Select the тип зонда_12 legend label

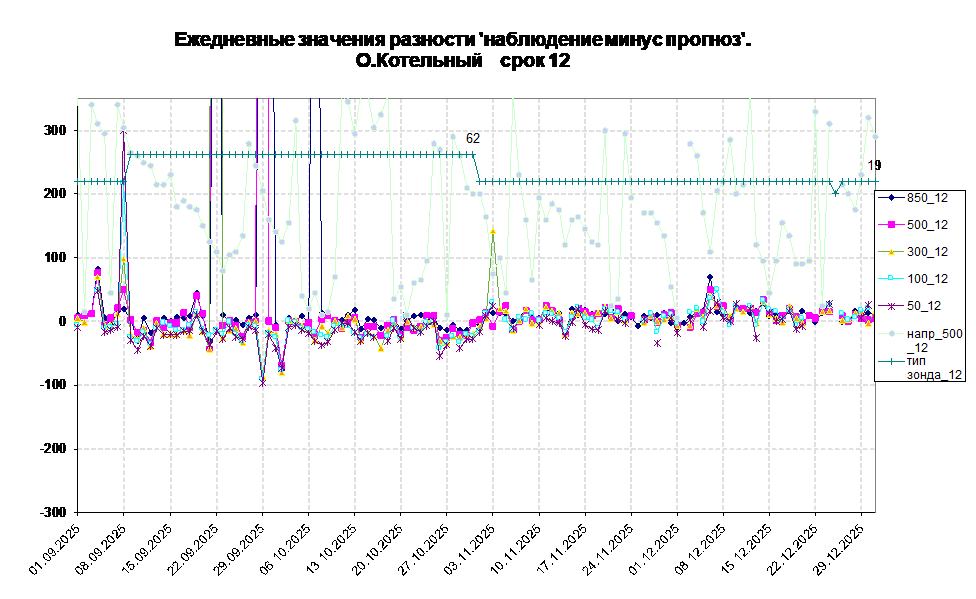(x=933, y=367)
